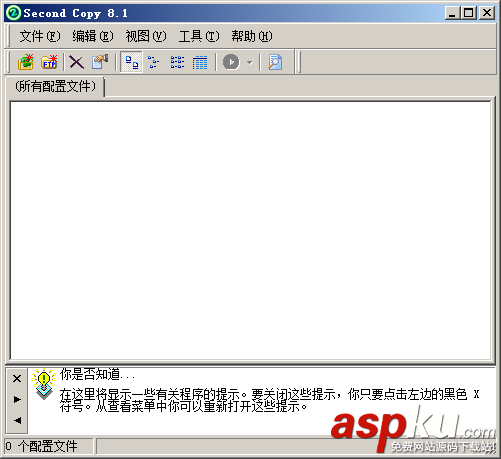Close the Second Copy window
501x459 pixels.
487,13
